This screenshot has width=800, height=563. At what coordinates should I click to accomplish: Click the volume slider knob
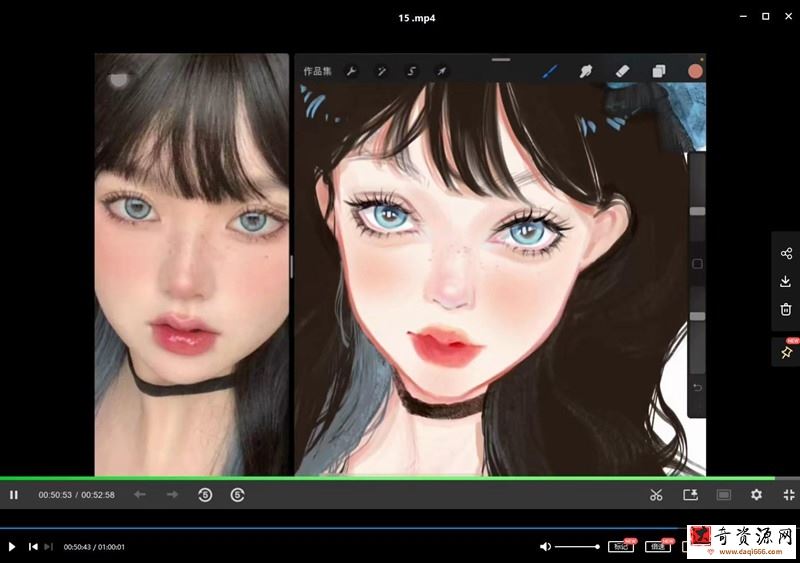(597, 547)
